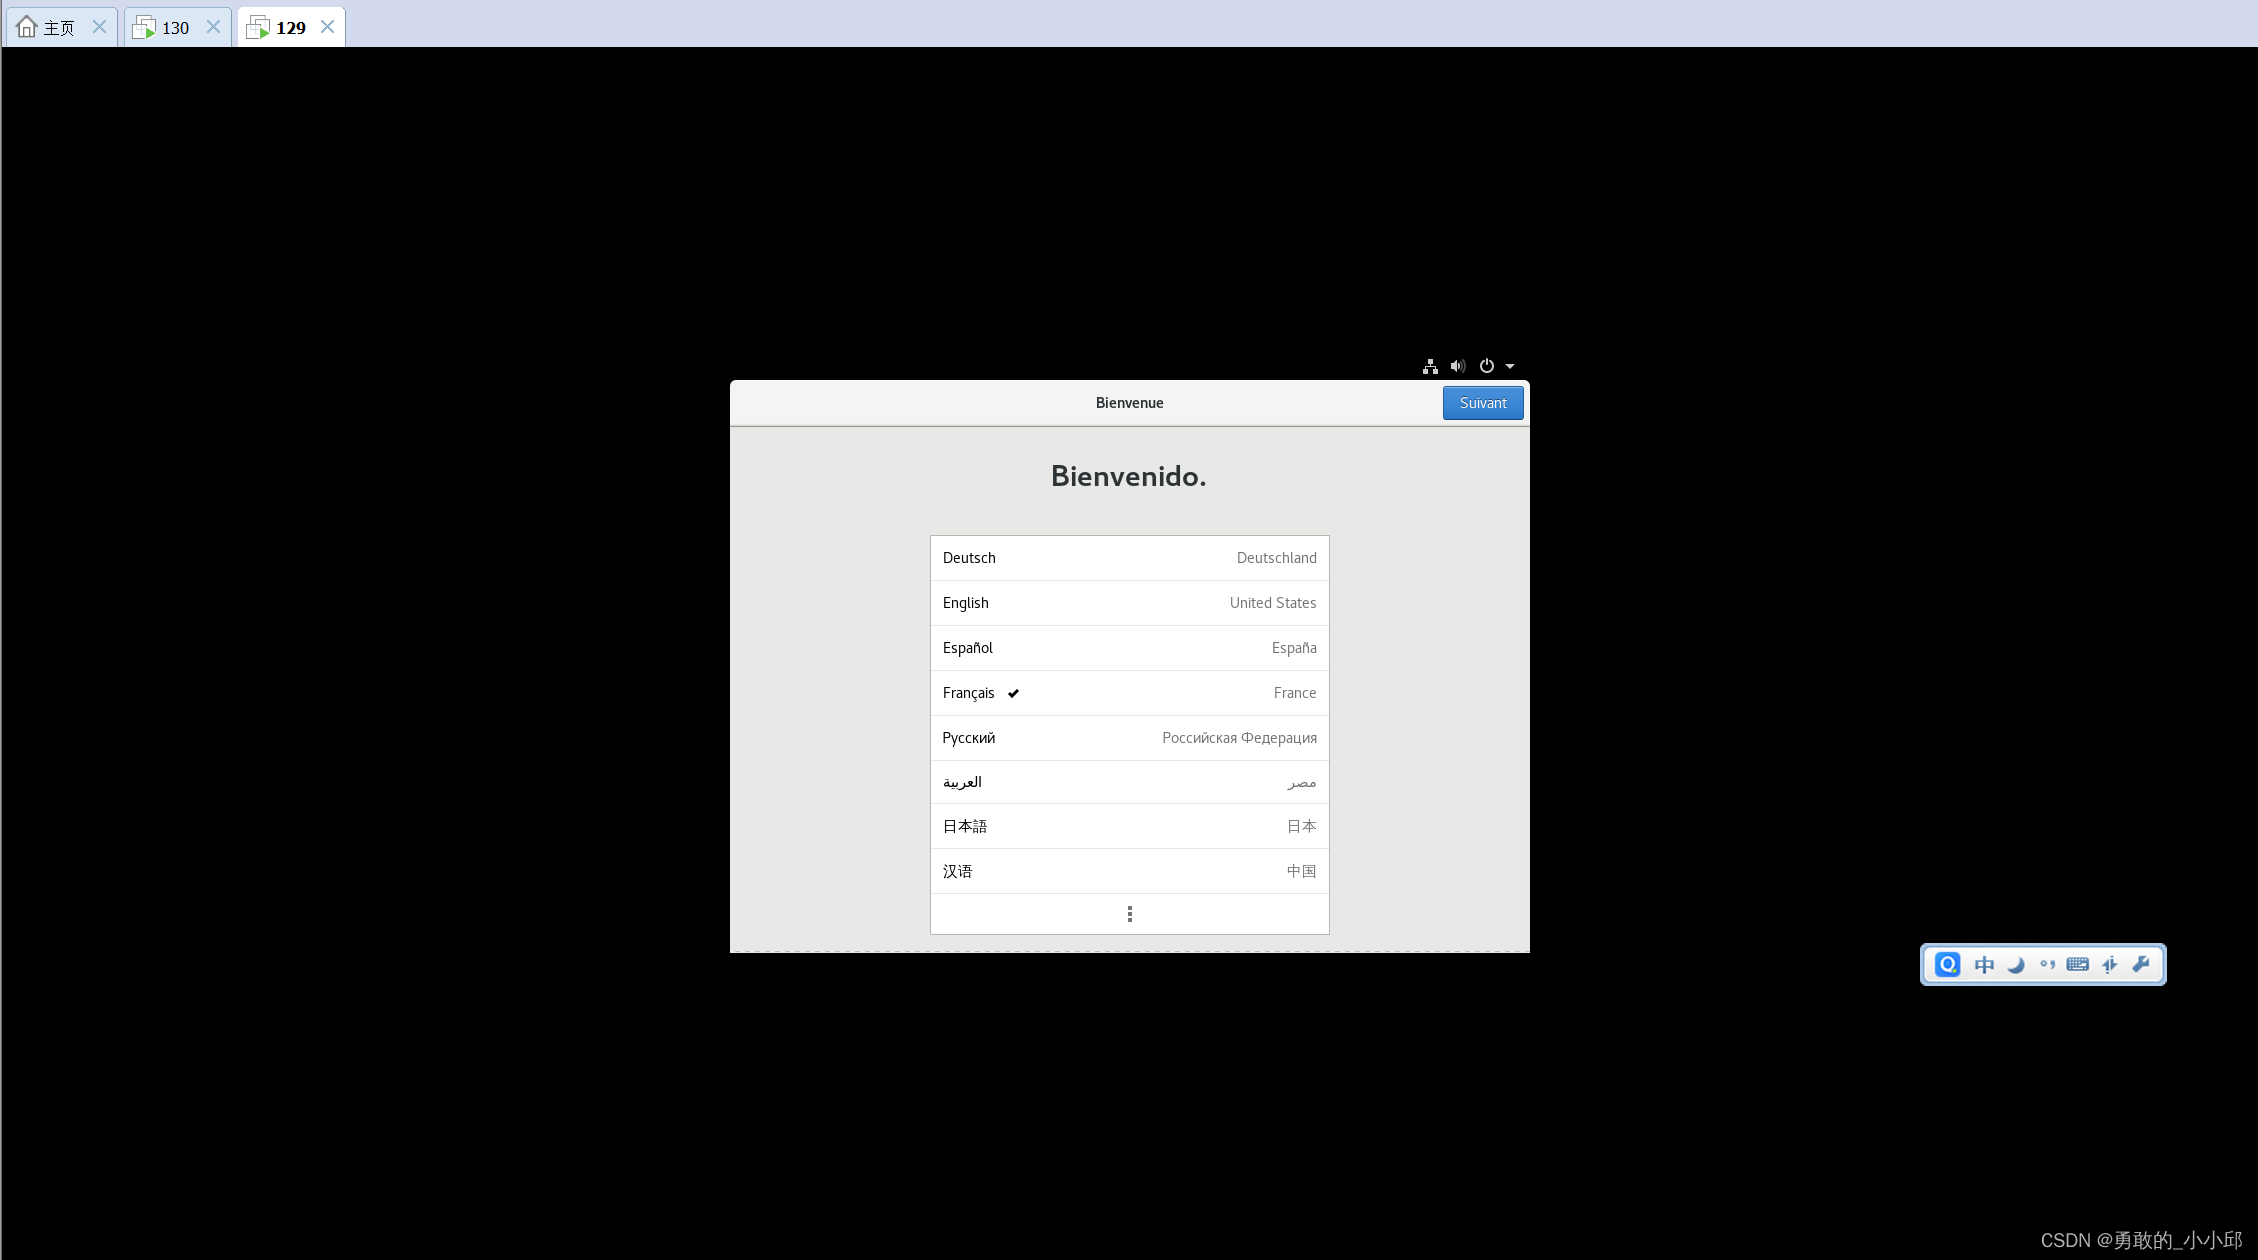
Task: Switch to tab 130
Action: [x=171, y=26]
